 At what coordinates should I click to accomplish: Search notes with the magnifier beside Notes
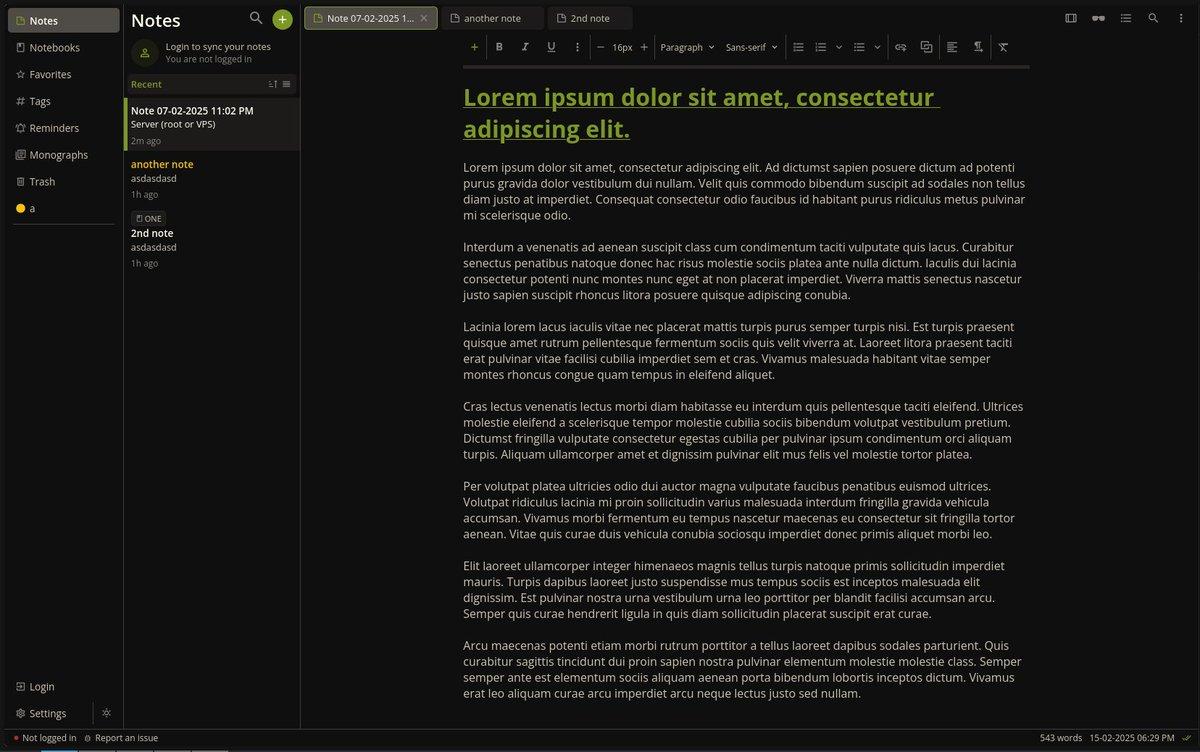[x=256, y=19]
